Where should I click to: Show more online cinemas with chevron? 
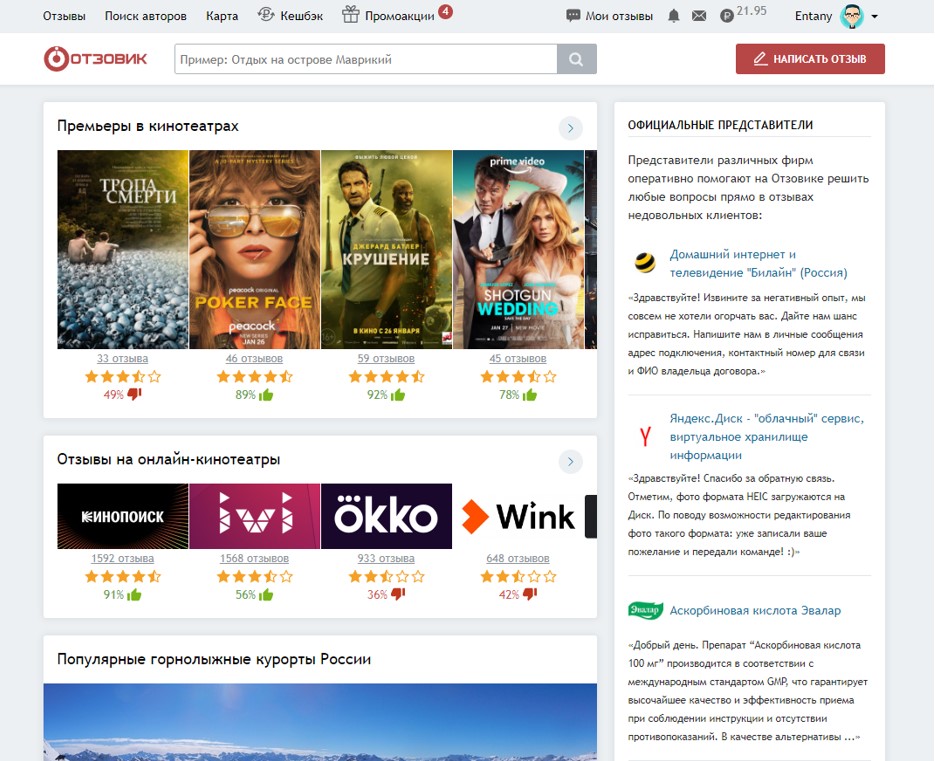tap(571, 461)
